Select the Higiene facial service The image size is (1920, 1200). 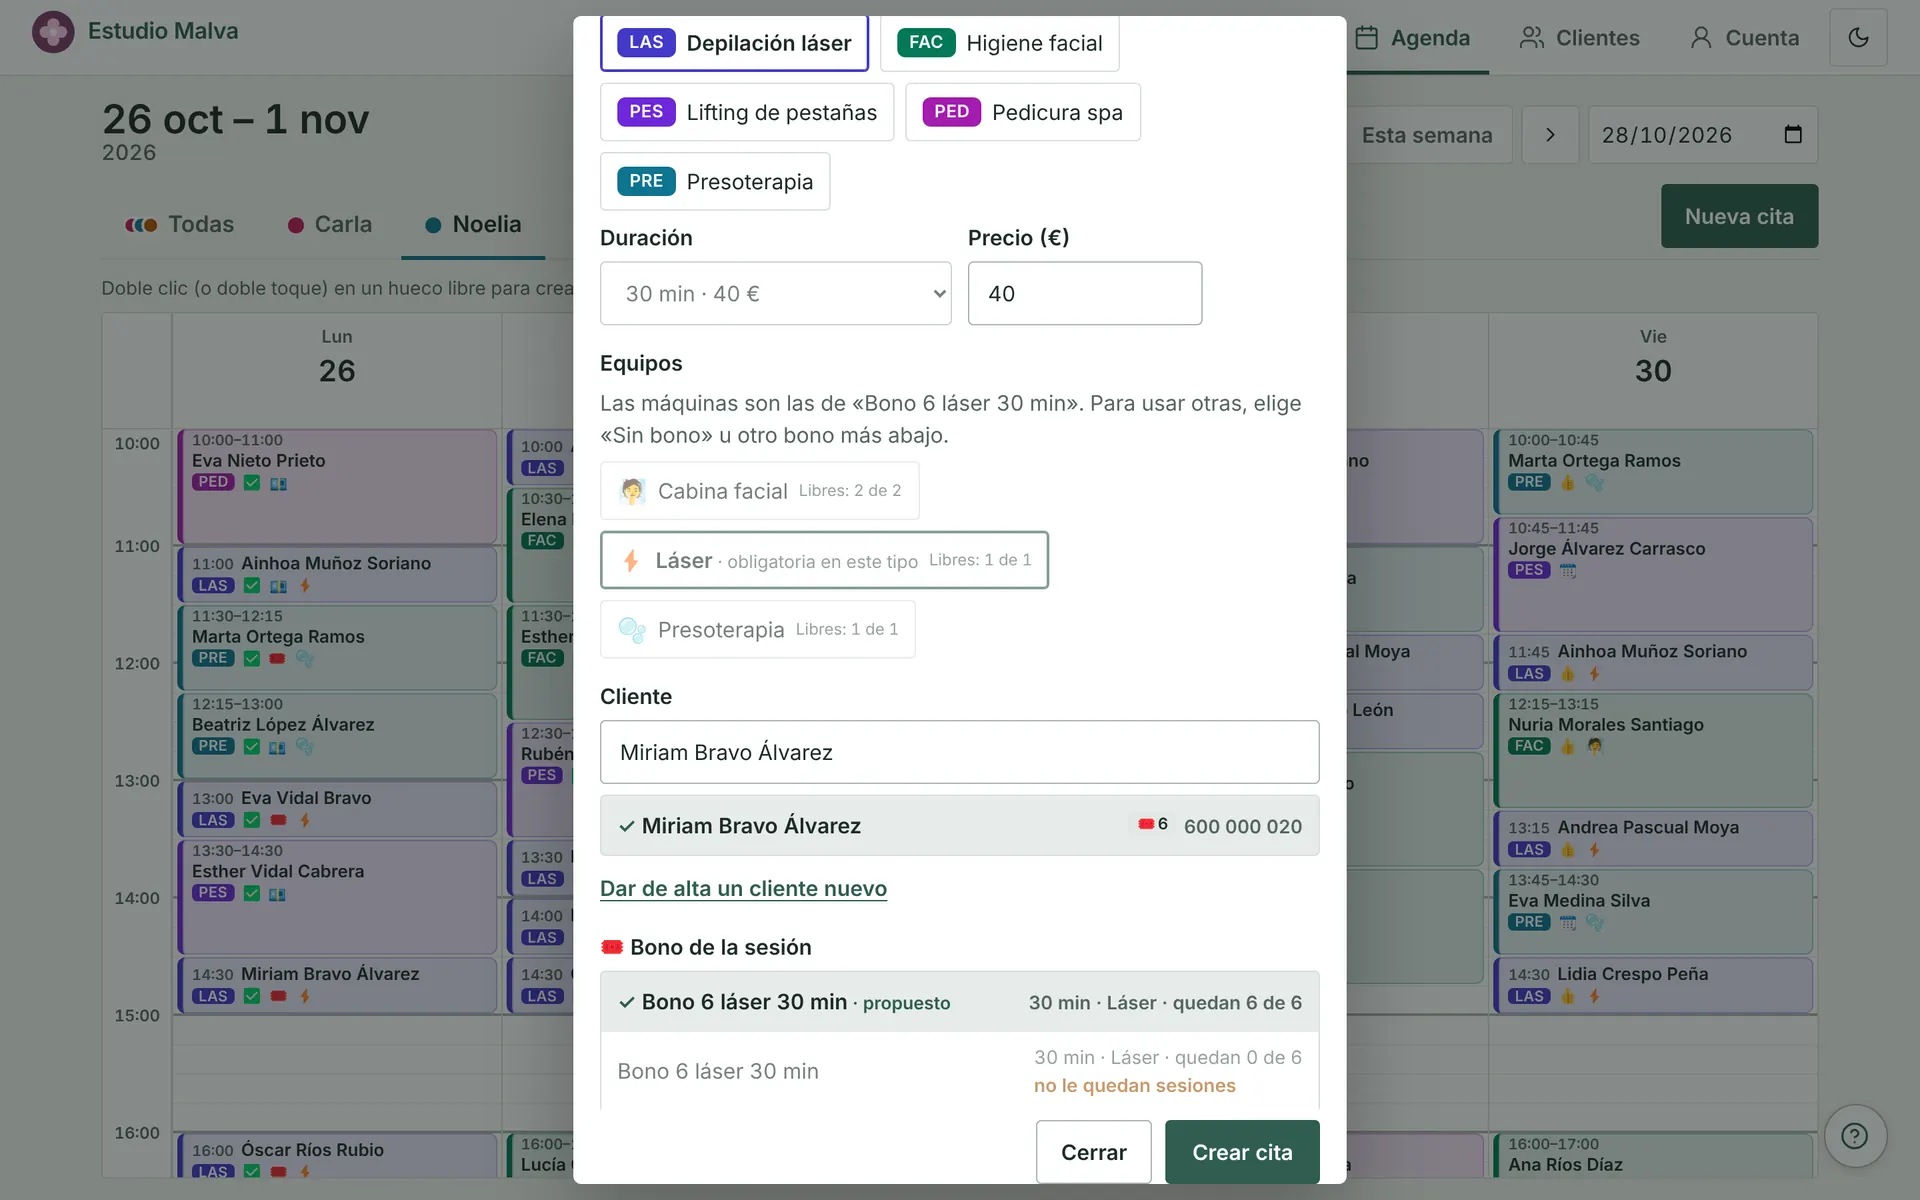(999, 43)
